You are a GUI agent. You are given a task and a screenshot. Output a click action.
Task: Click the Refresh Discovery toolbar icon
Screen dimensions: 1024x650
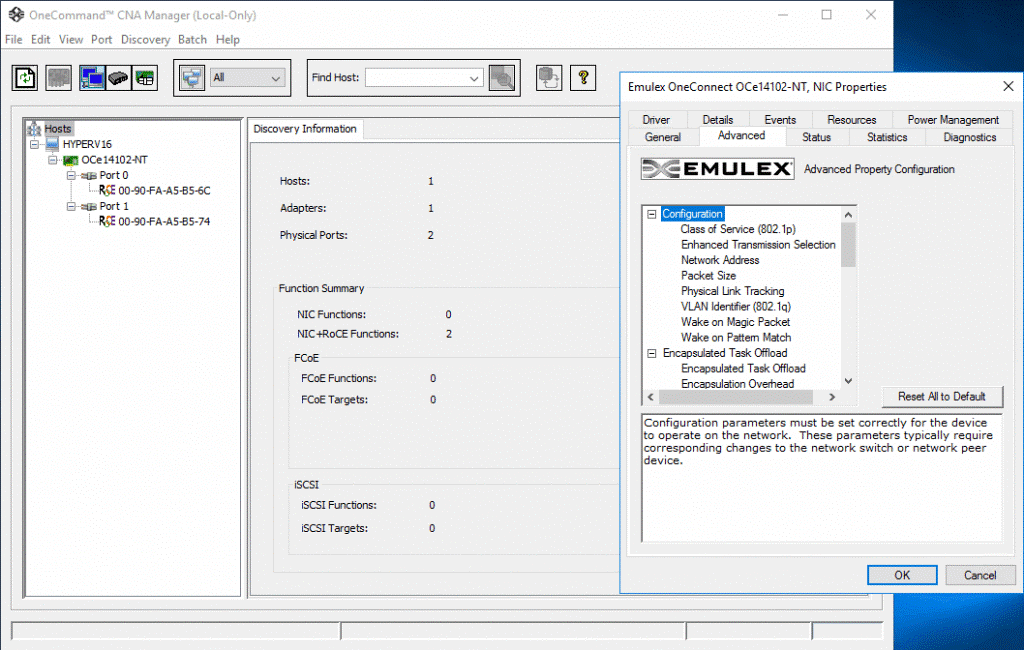click(25, 78)
